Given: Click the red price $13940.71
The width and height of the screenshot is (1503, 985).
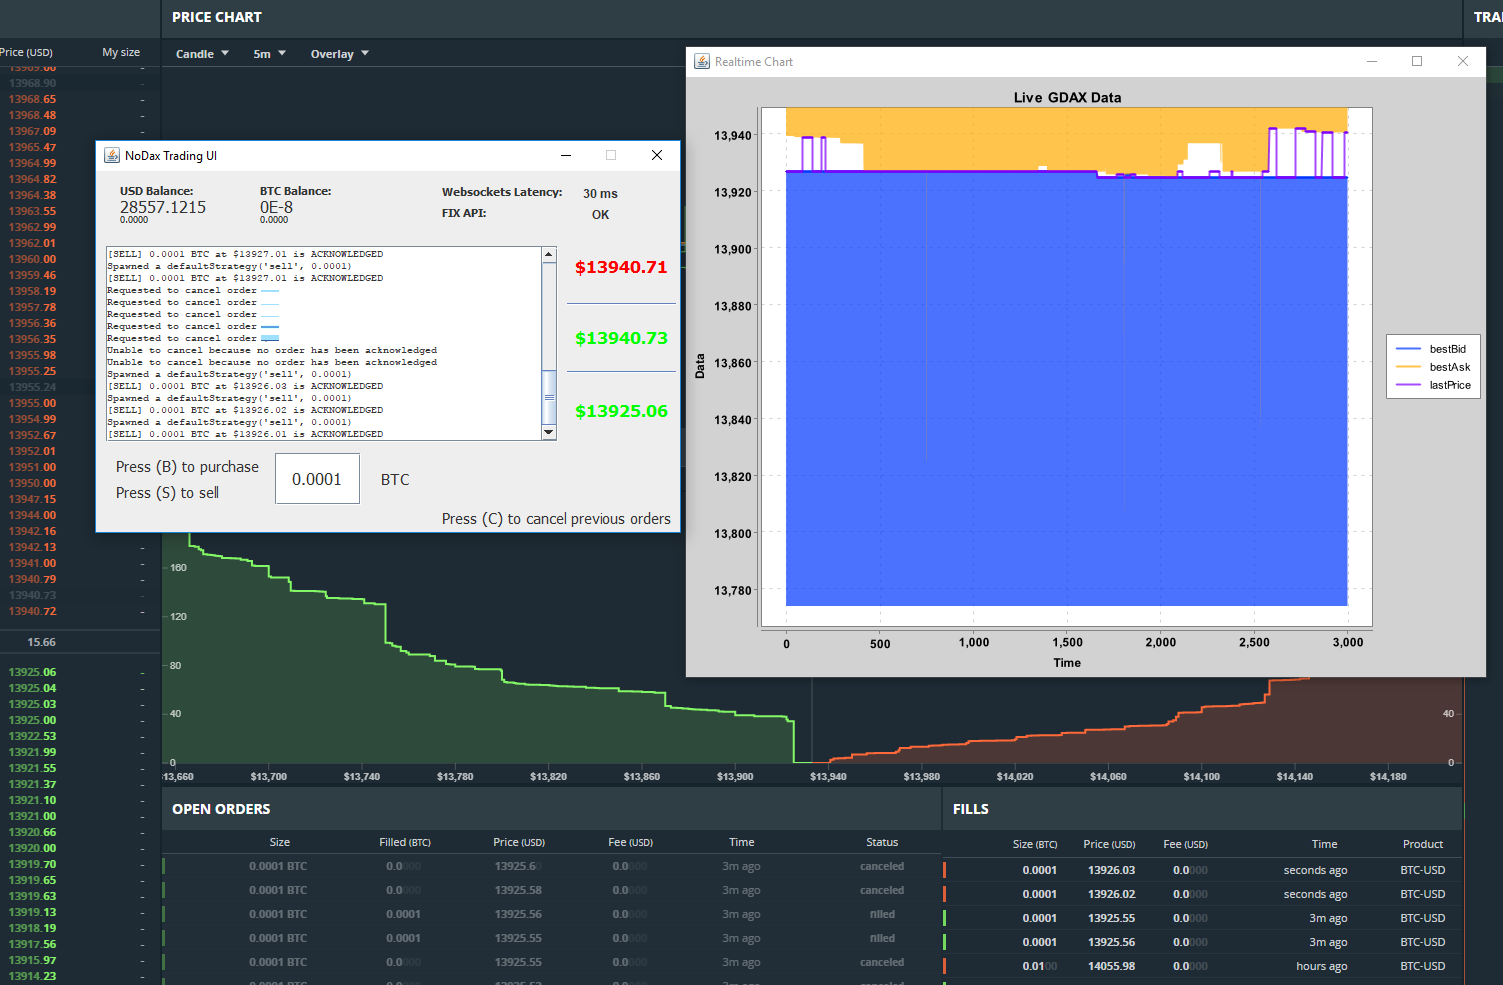Looking at the screenshot, I should coord(621,267).
